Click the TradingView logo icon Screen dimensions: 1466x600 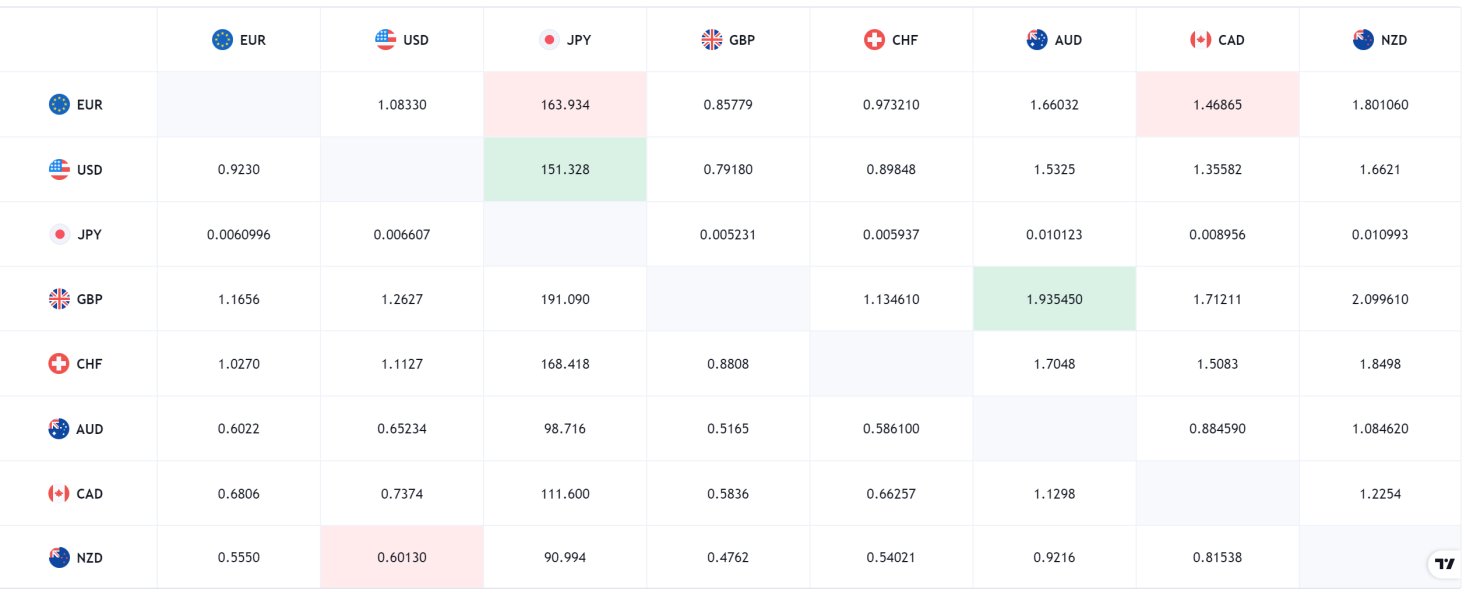pos(1444,564)
